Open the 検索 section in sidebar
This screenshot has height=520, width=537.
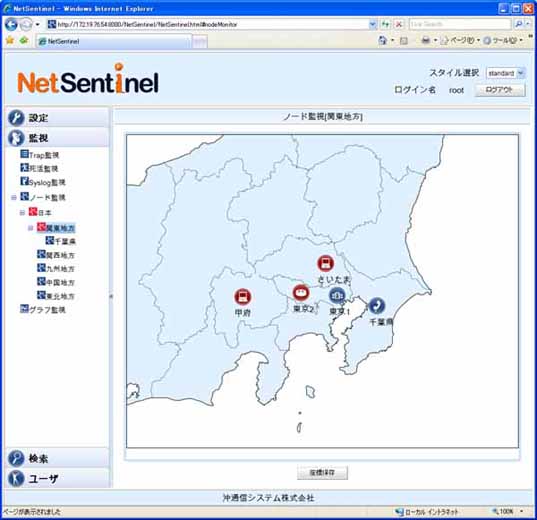pyautogui.click(x=57, y=458)
